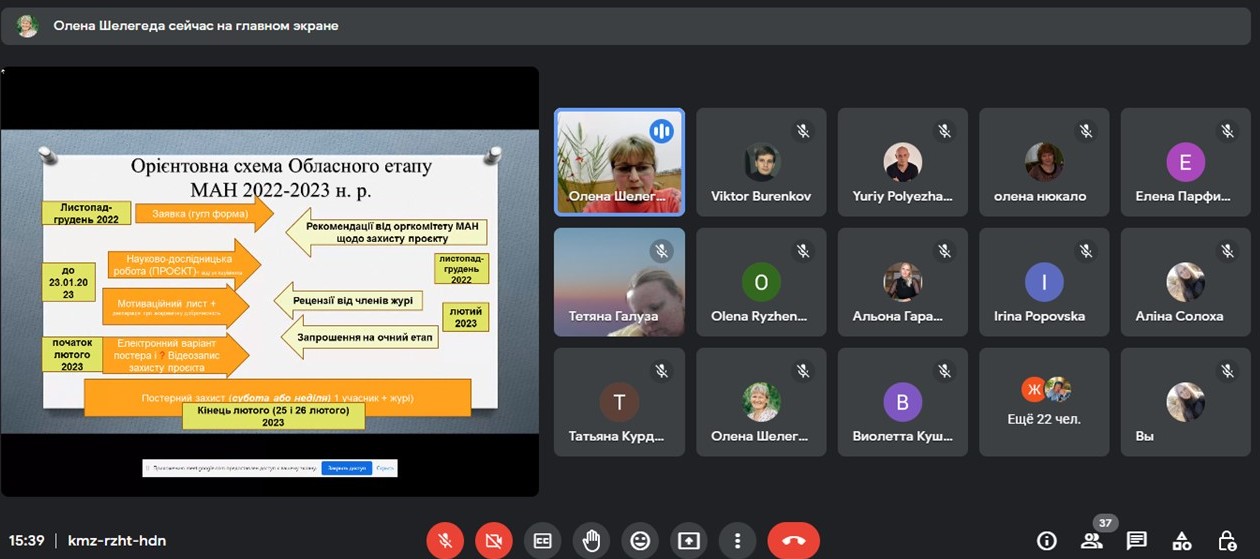Turn on the camera
Viewport: 1260px width, 559px height.
coord(493,541)
